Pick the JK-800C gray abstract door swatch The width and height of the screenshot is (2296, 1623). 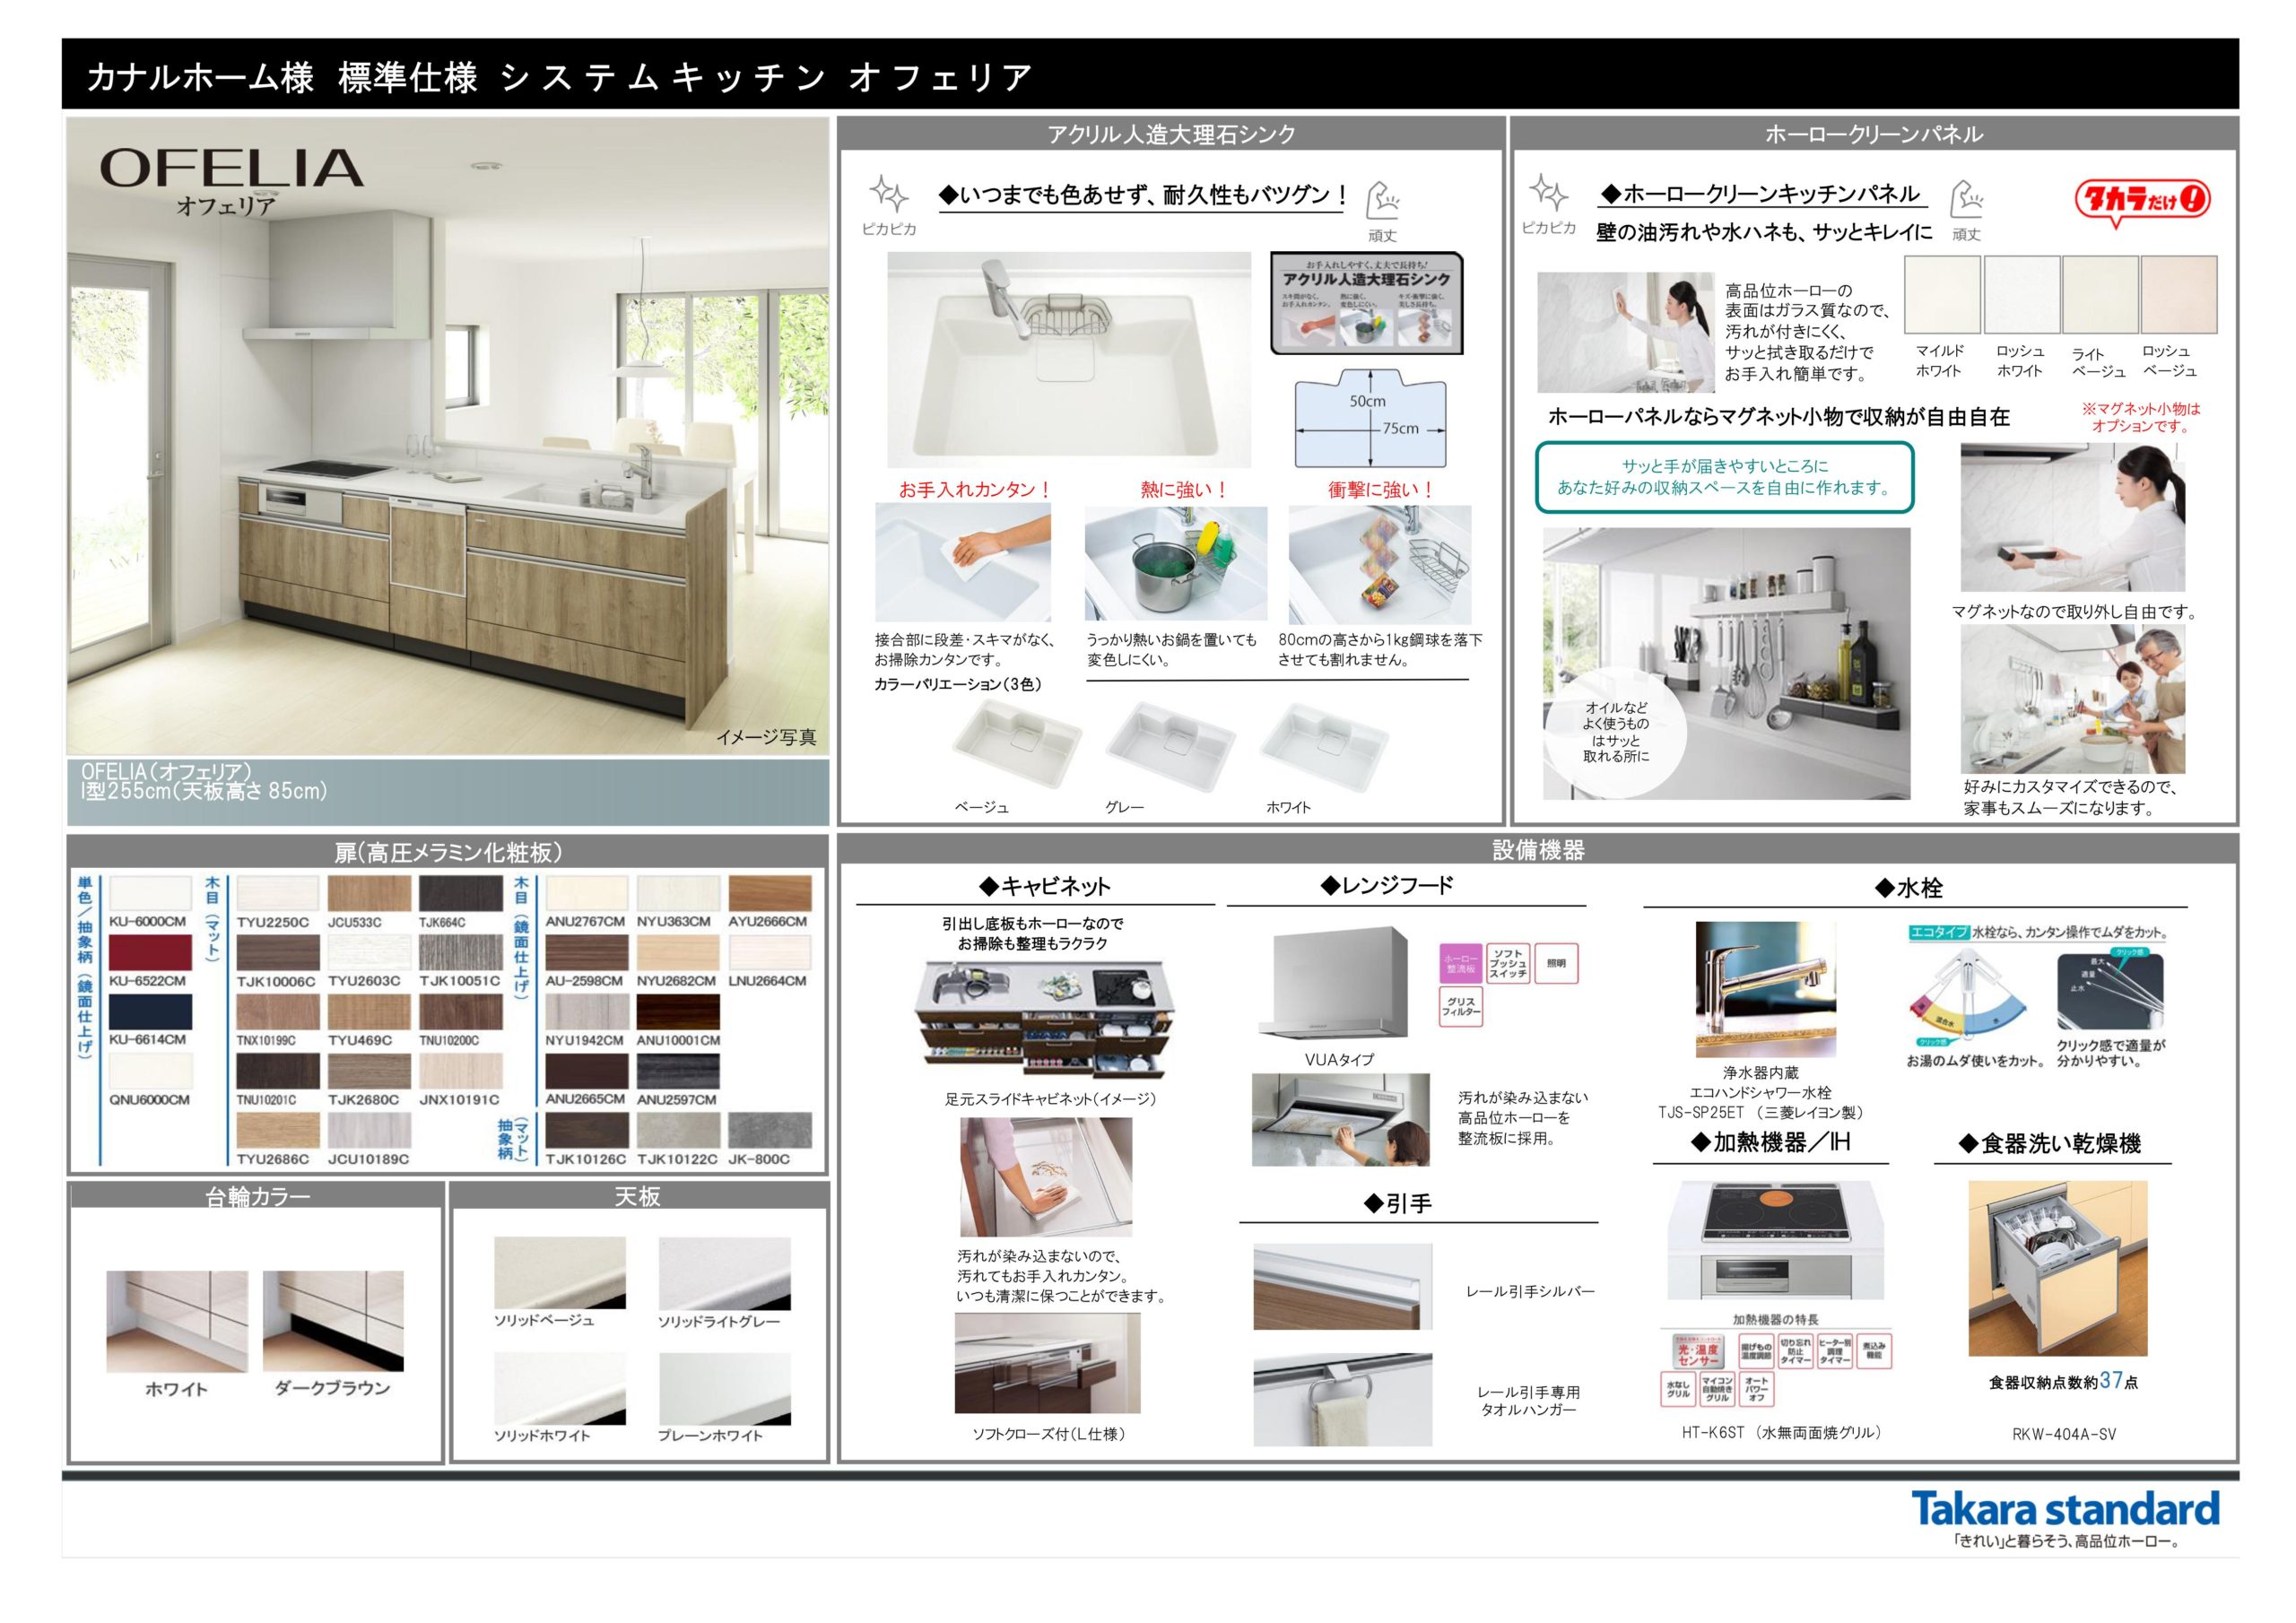tap(769, 1130)
